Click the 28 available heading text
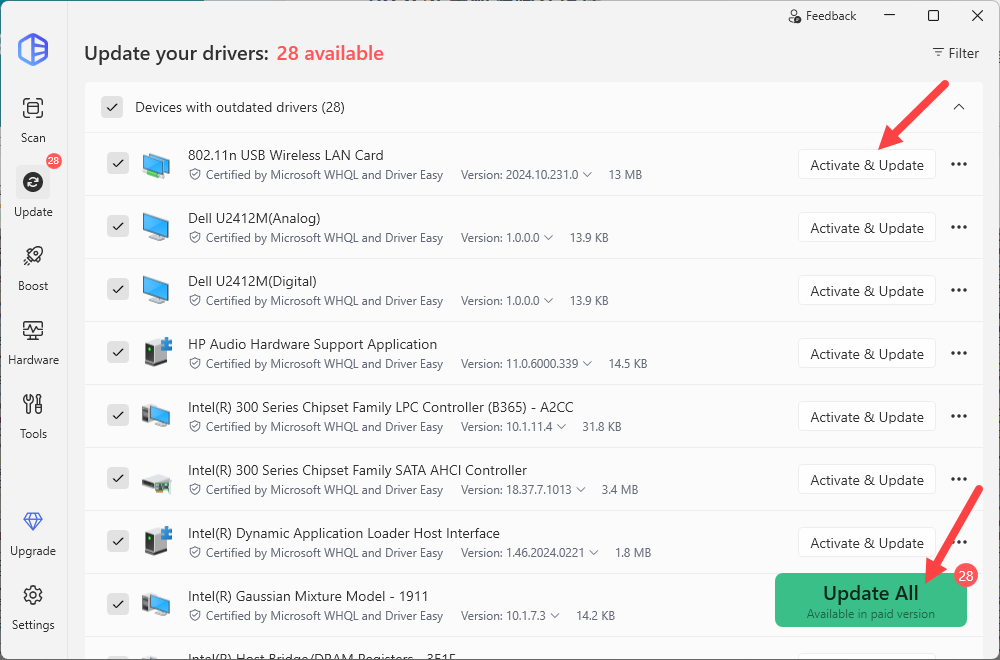 tap(330, 53)
